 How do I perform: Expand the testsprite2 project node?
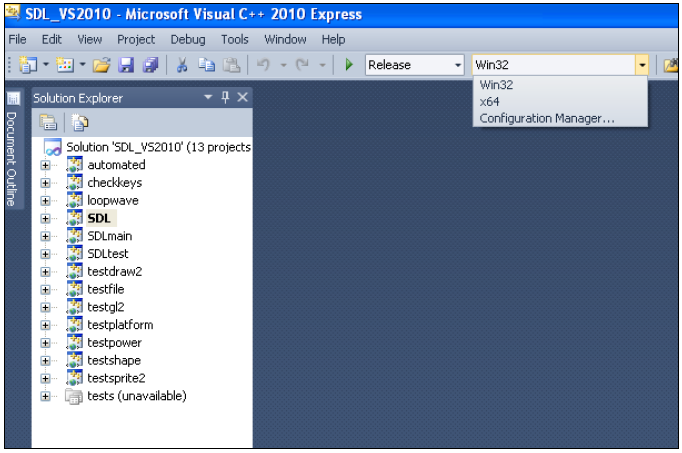(45, 379)
